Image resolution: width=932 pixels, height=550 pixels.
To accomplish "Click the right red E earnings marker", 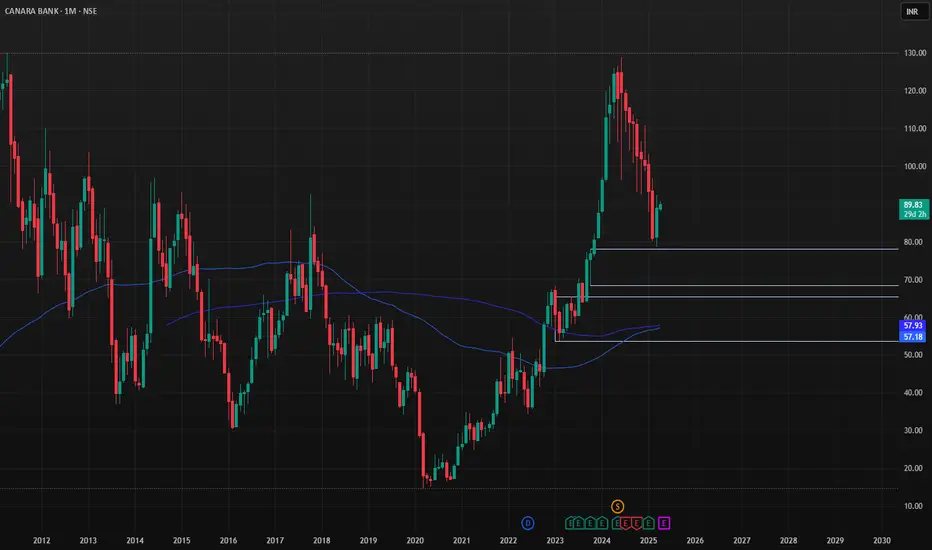I will (x=637, y=523).
